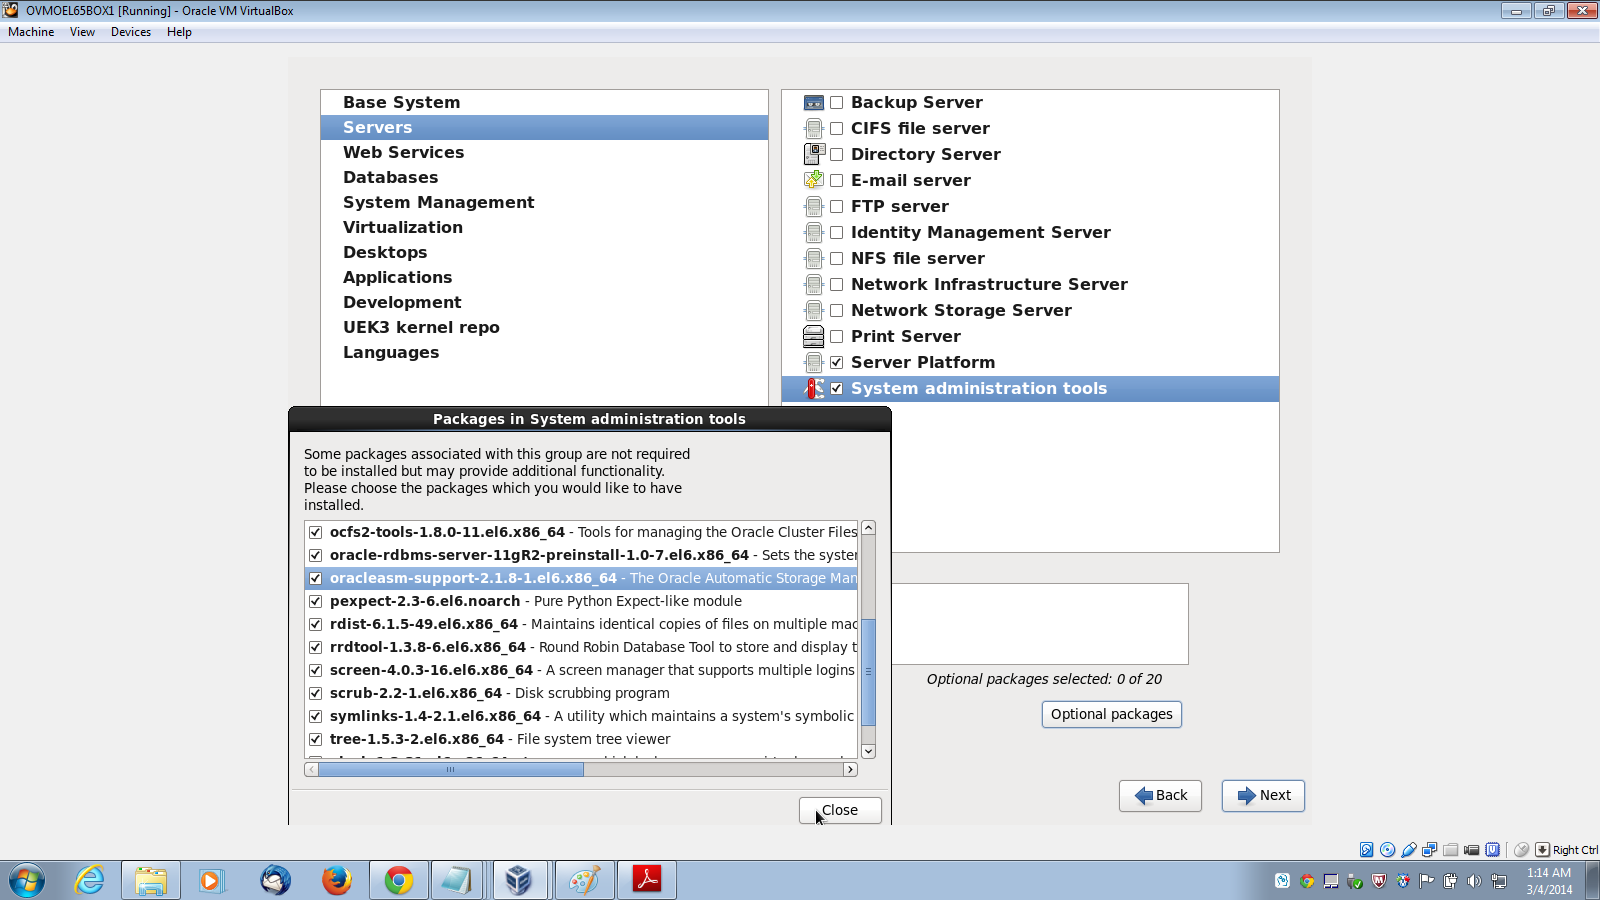The height and width of the screenshot is (900, 1600).
Task: Uncheck the oracleasm-support package checkbox
Action: (x=316, y=578)
